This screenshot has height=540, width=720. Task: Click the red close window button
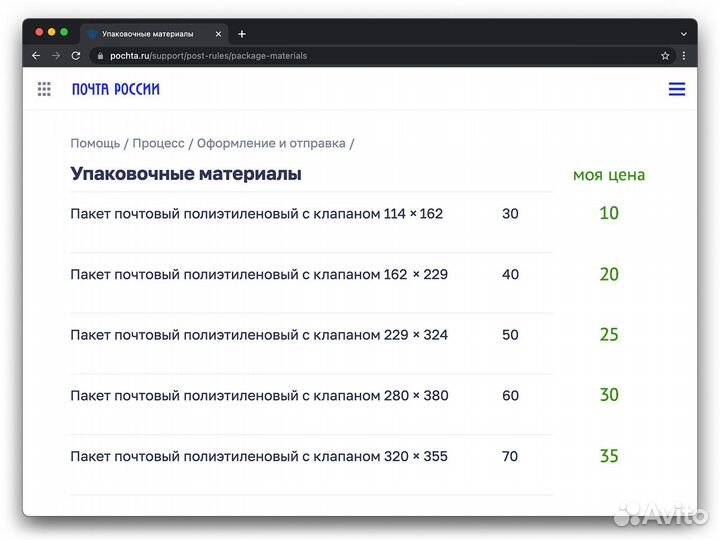[39, 32]
